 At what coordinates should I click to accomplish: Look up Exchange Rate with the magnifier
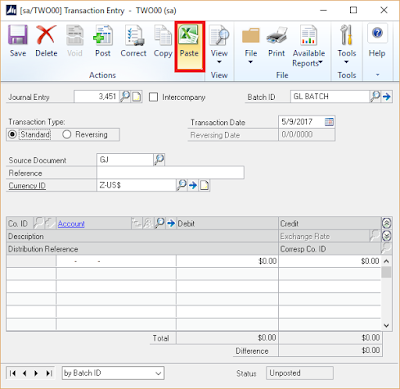point(375,236)
